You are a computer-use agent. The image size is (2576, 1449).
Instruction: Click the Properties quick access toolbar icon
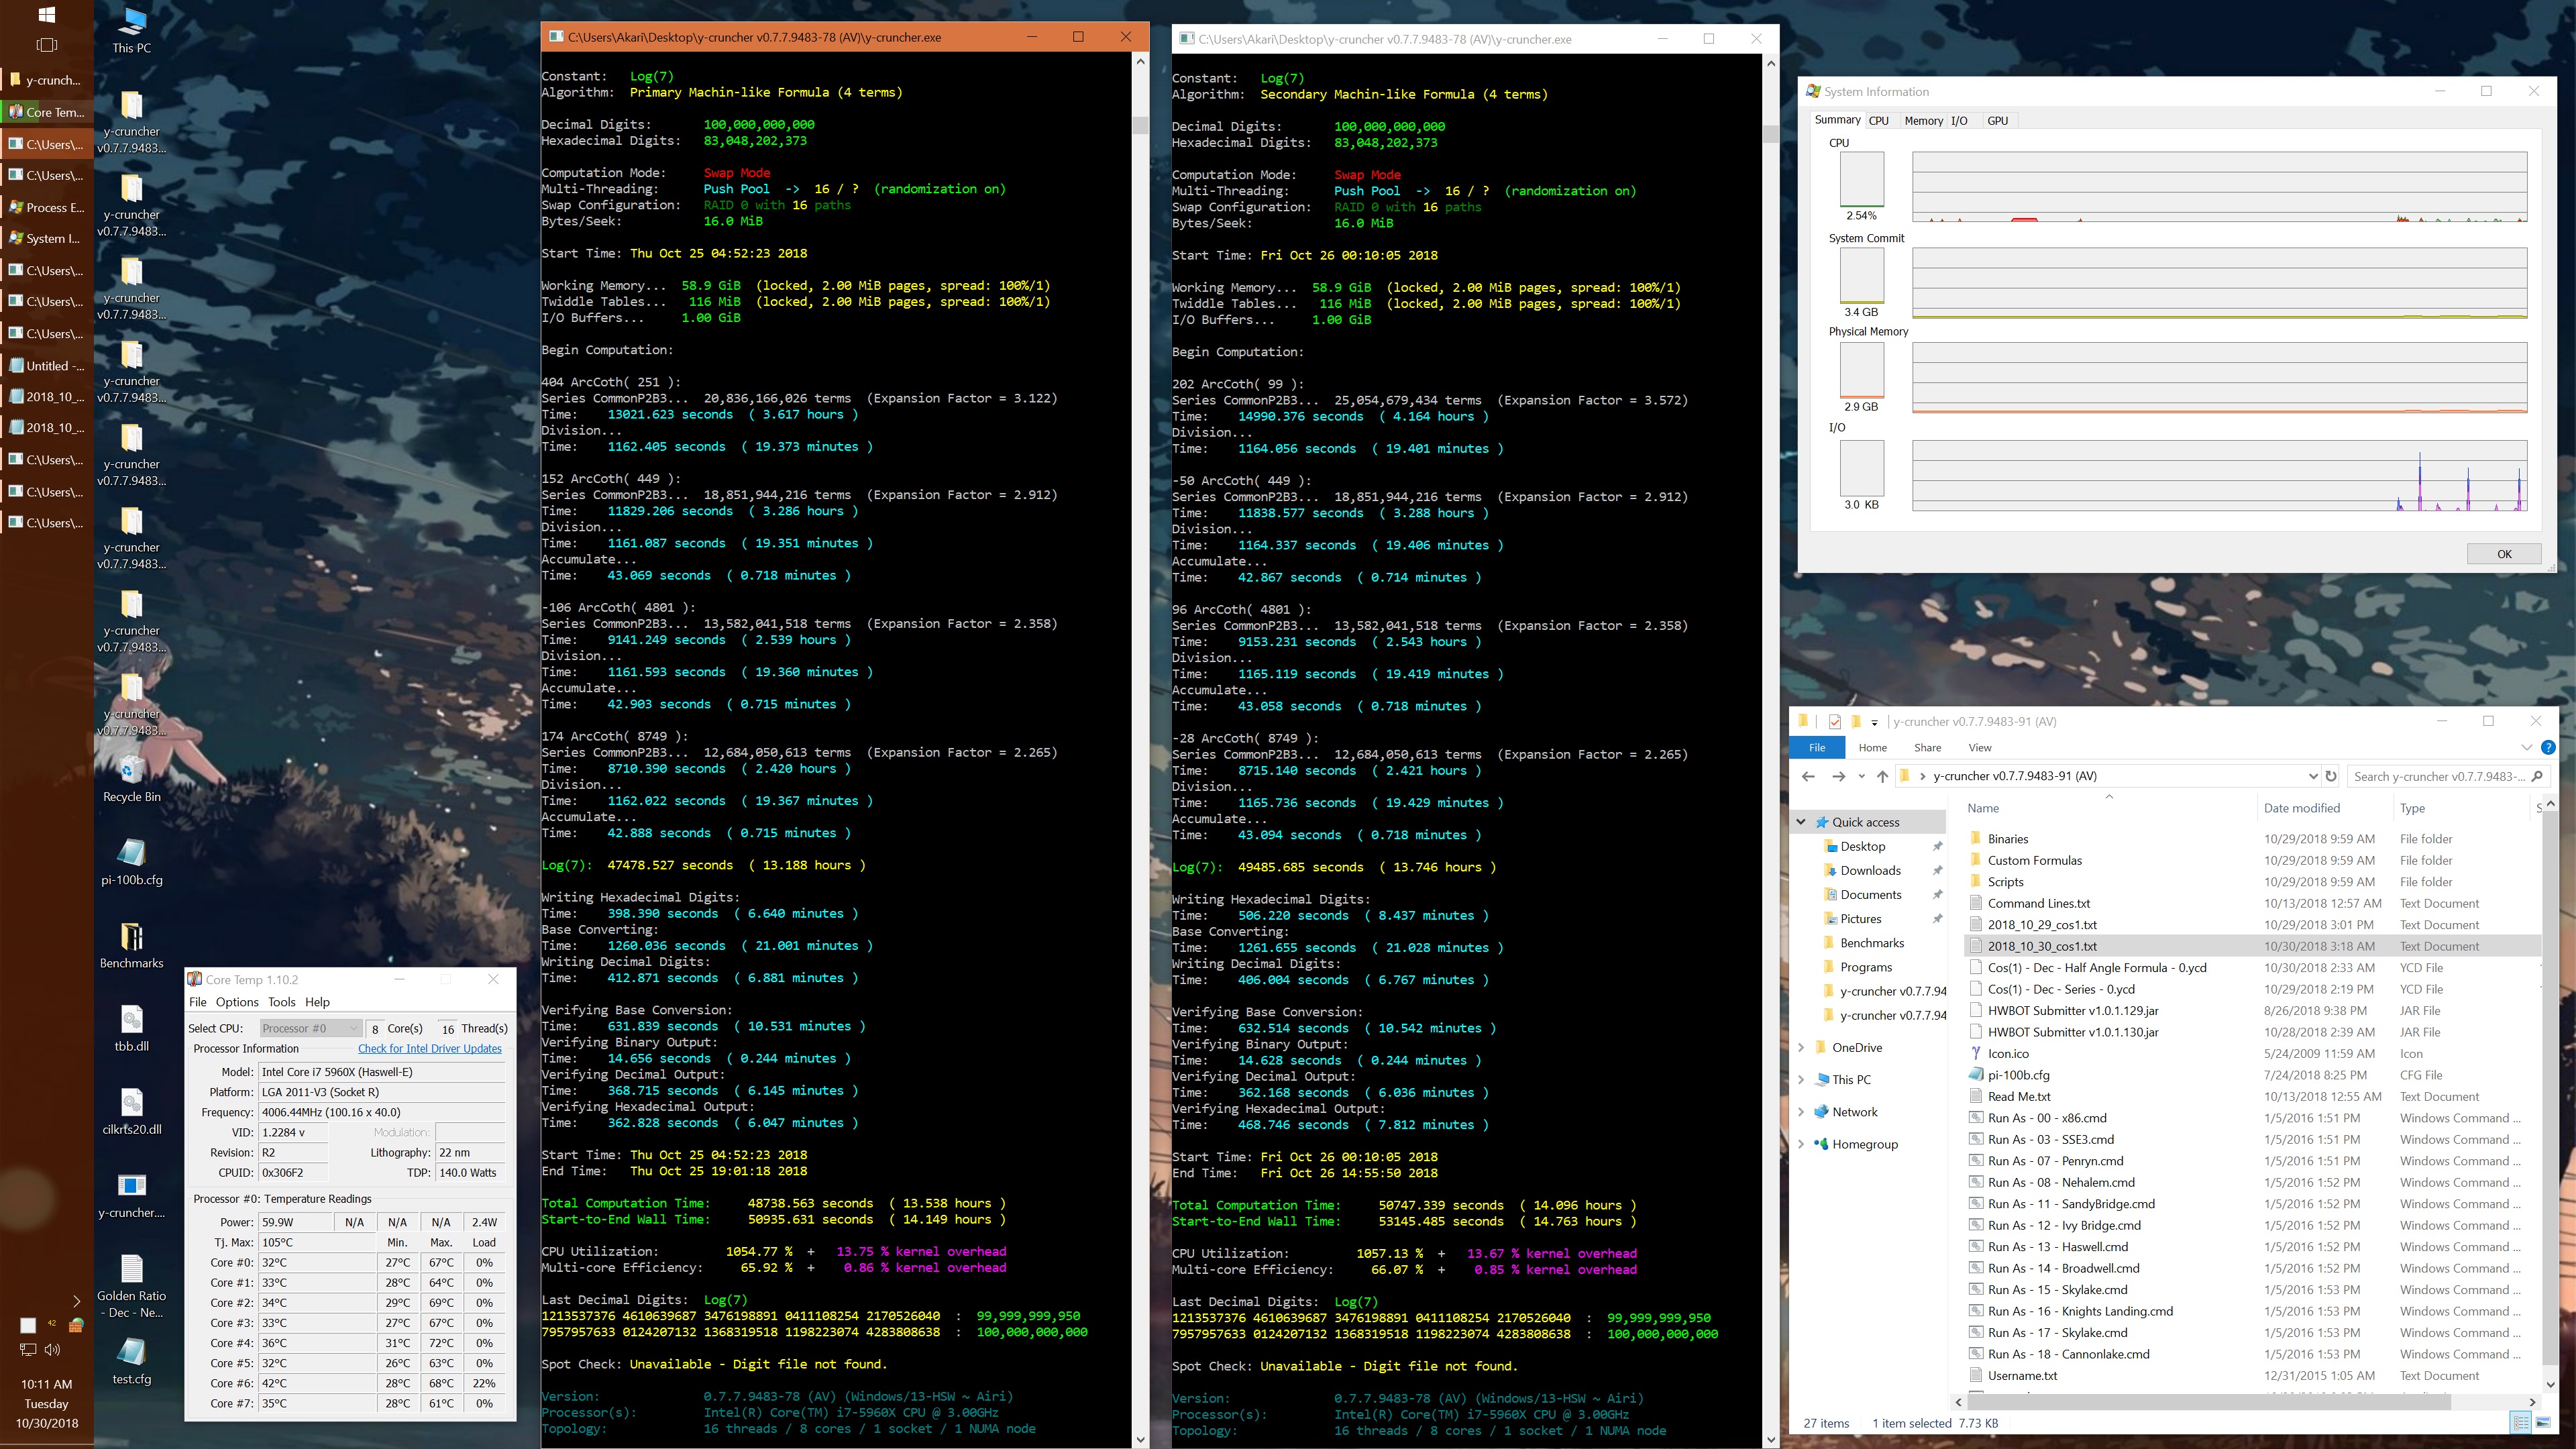(1834, 721)
